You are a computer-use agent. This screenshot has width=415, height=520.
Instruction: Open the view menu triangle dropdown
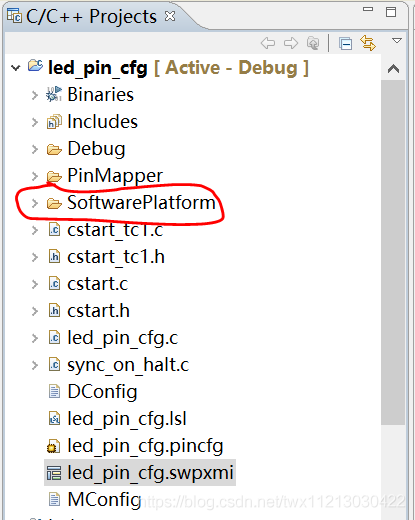[397, 41]
